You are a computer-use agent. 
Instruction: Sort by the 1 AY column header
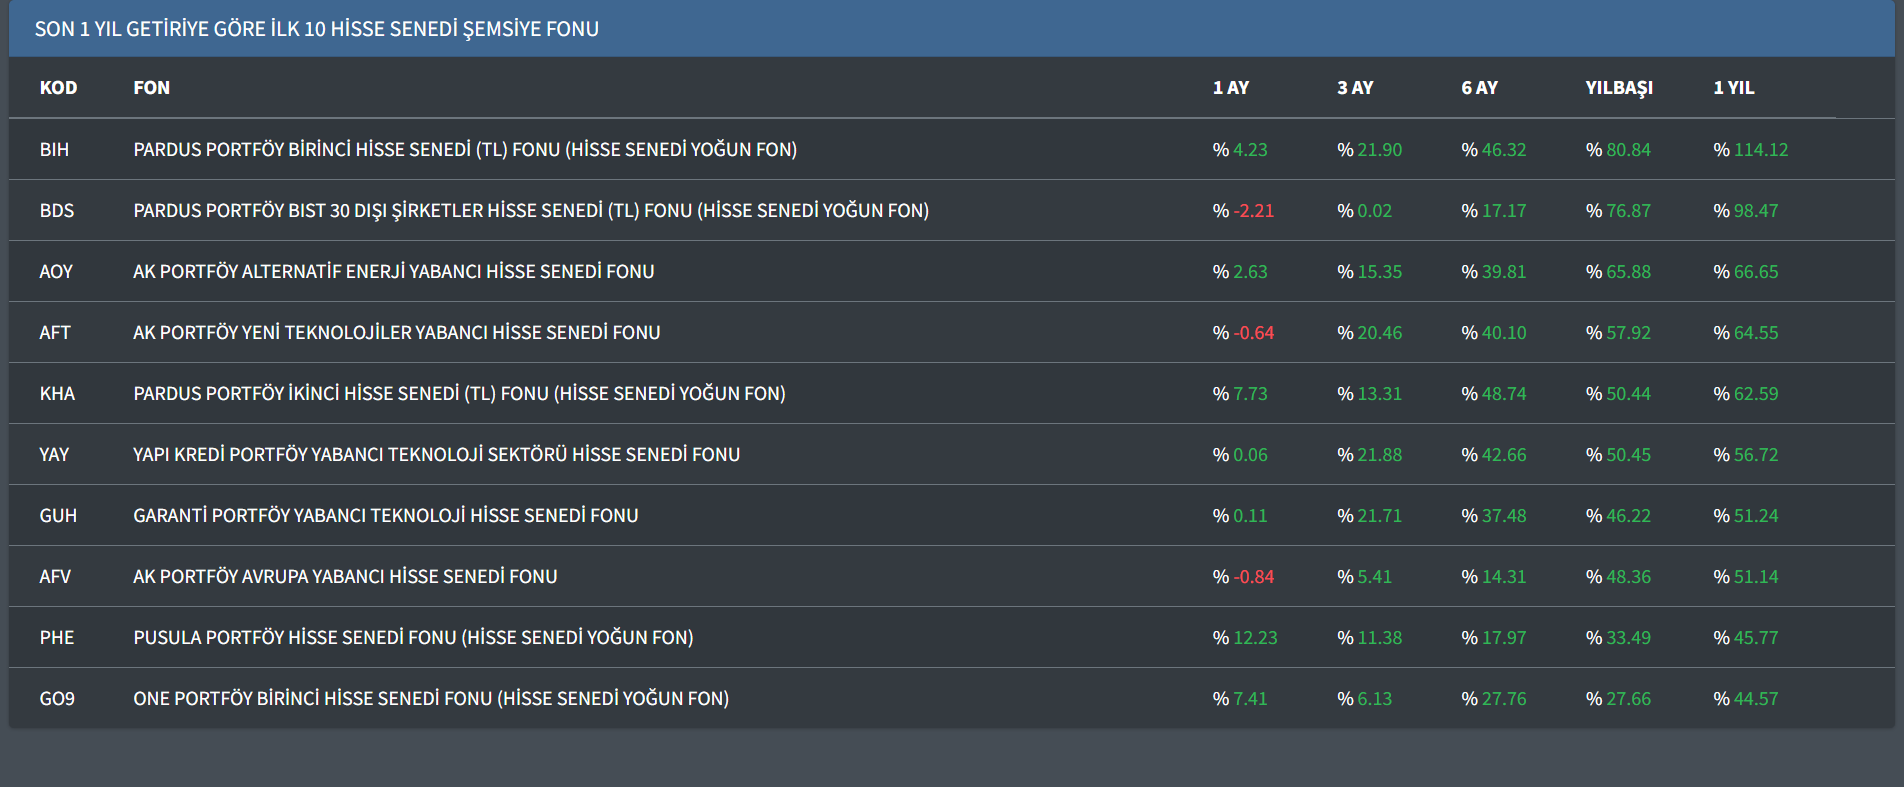point(1230,88)
